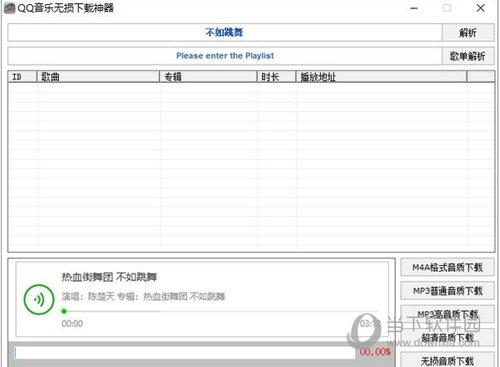500x367 pixels.
Task: Sort by the 专辑 column header
Action: pyautogui.click(x=208, y=77)
